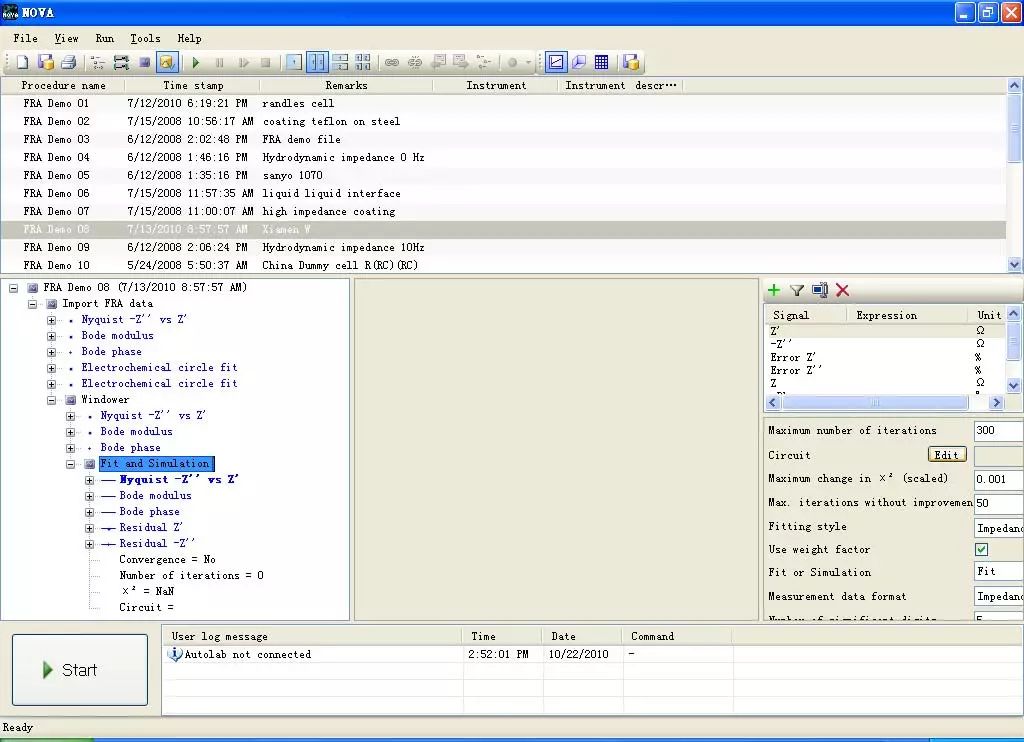The height and width of the screenshot is (742, 1024).
Task: Select the four plots grid layout icon
Action: (x=363, y=62)
